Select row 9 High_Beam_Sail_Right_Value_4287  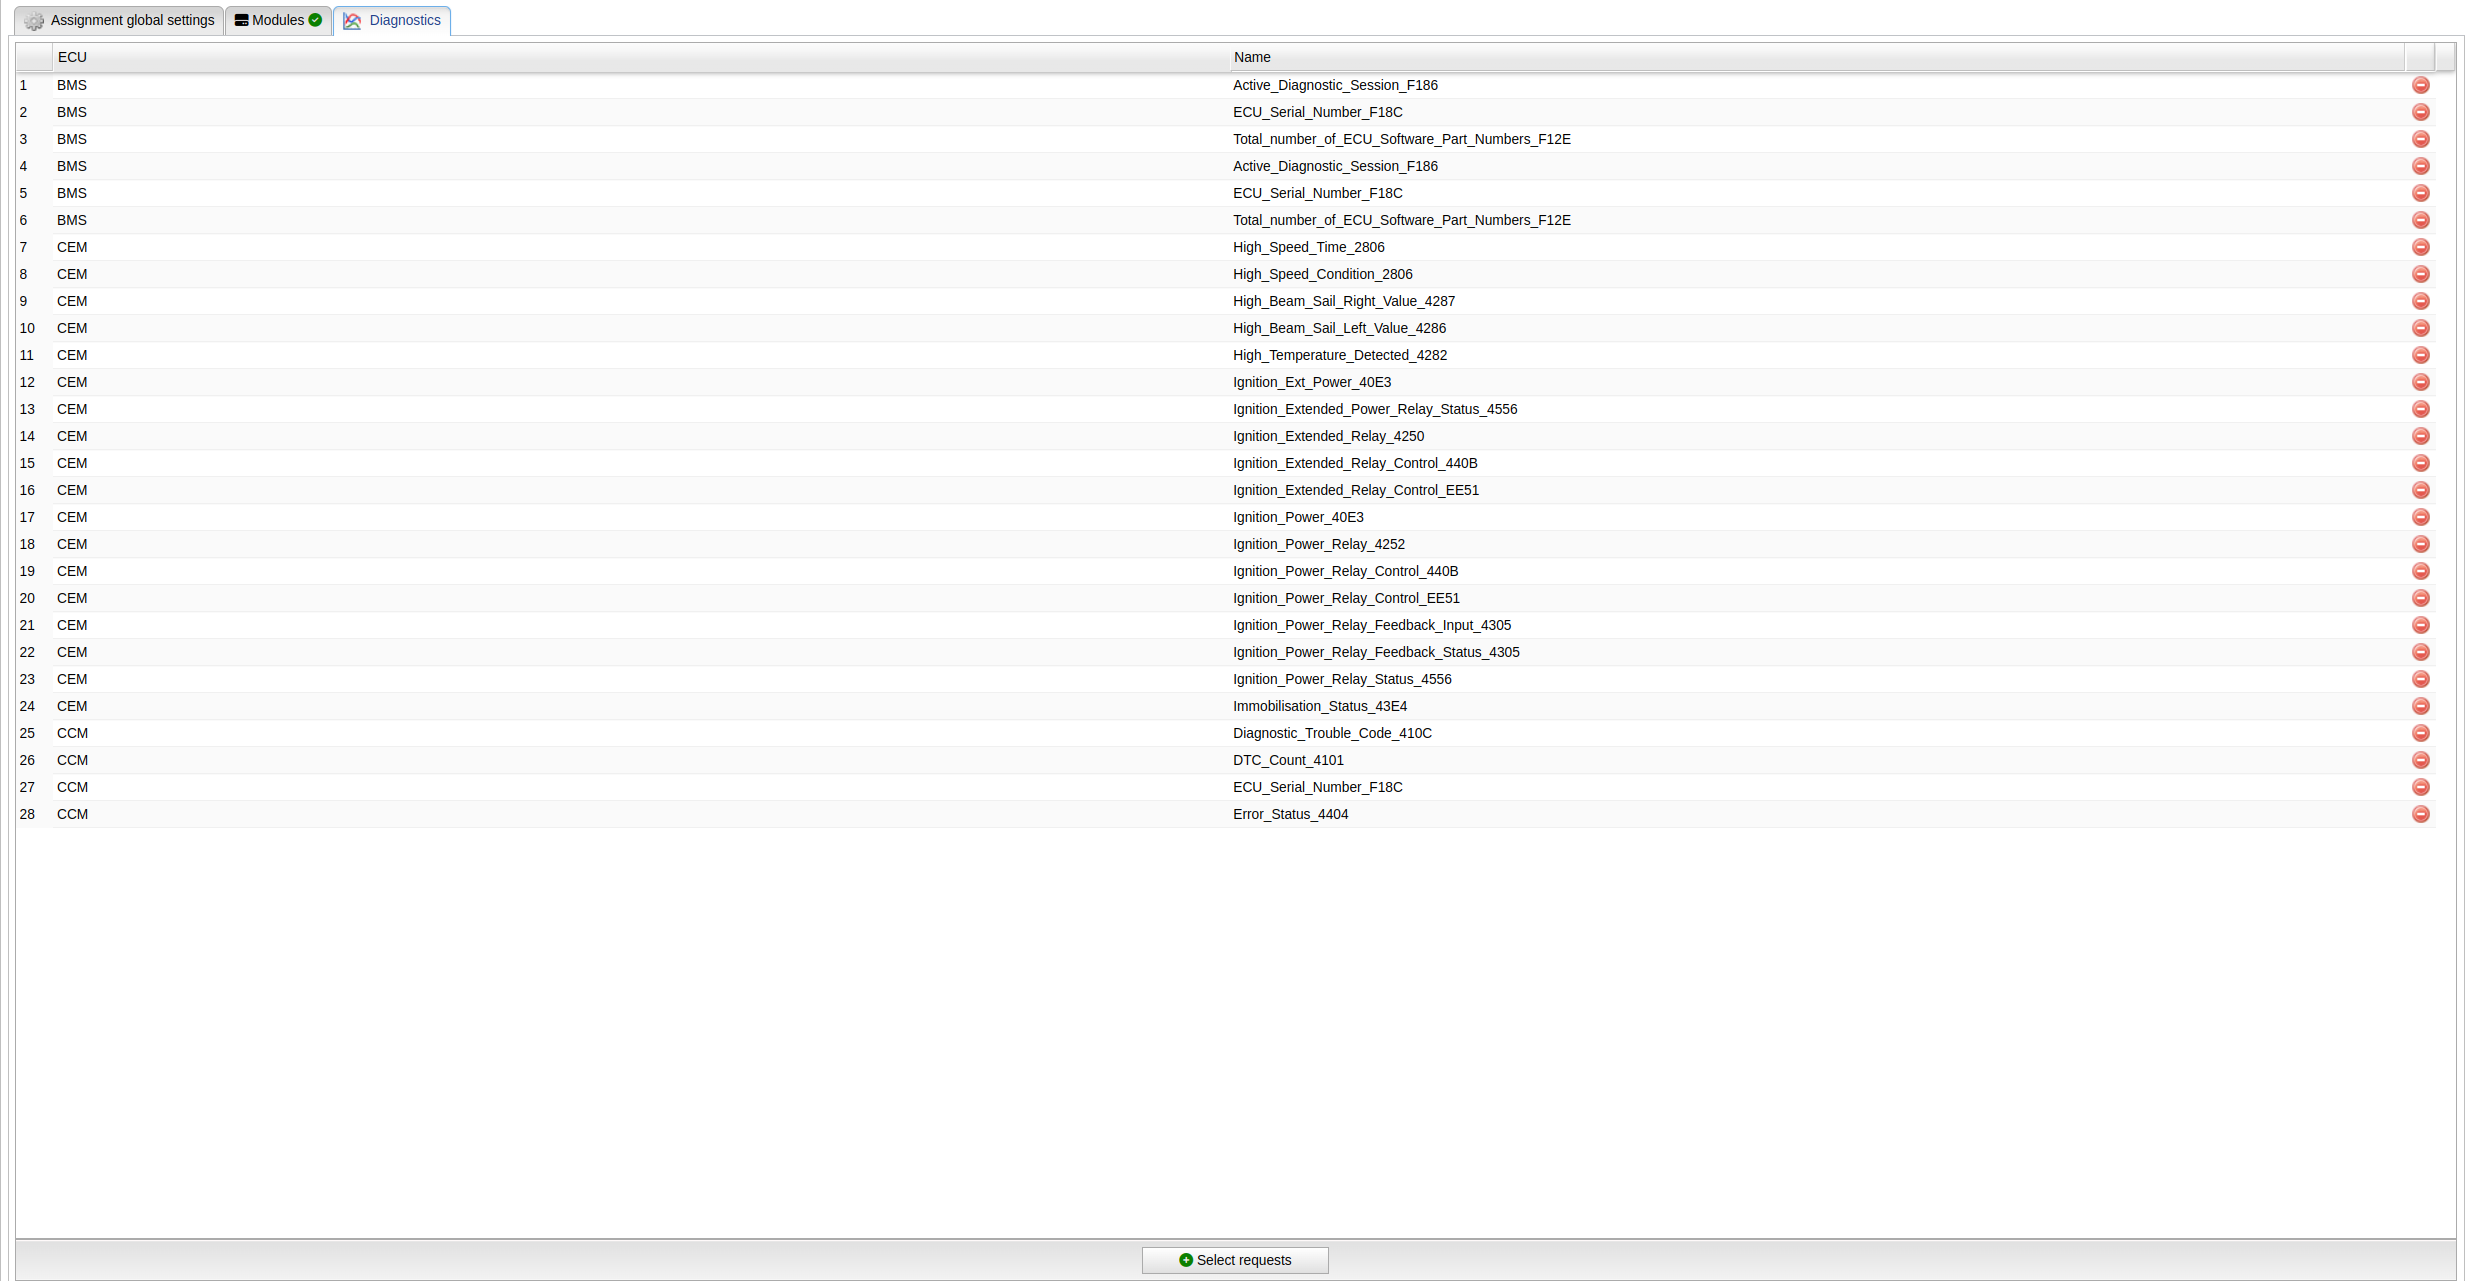1343,301
